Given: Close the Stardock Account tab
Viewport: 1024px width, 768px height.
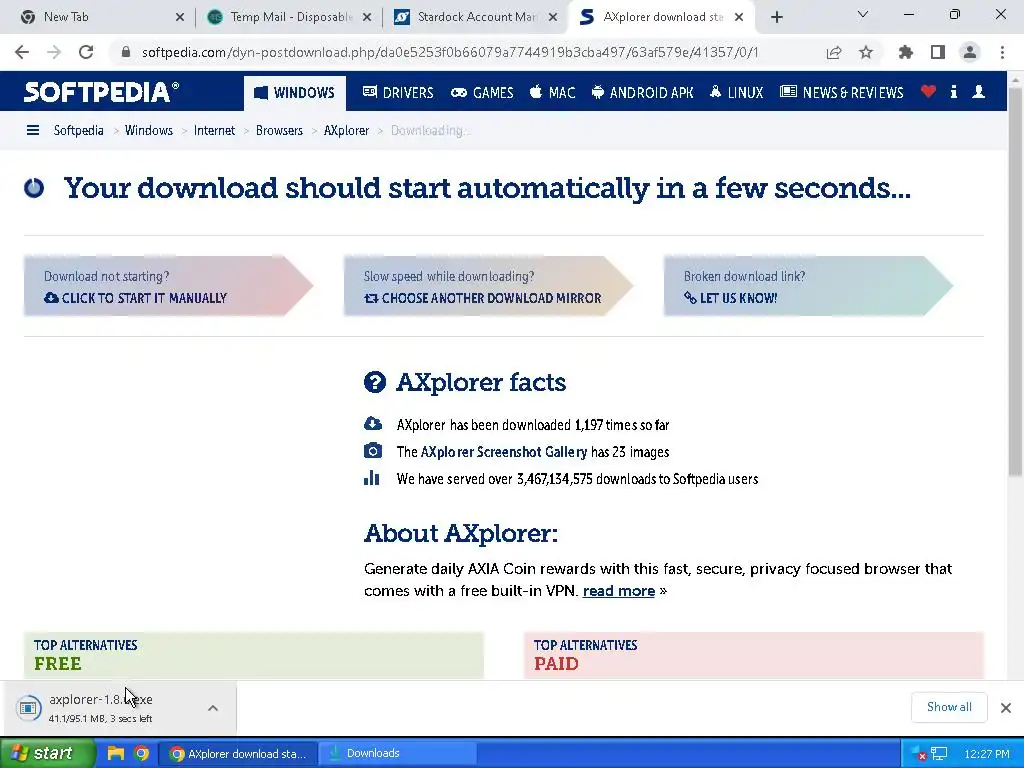Looking at the screenshot, I should coord(553,18).
